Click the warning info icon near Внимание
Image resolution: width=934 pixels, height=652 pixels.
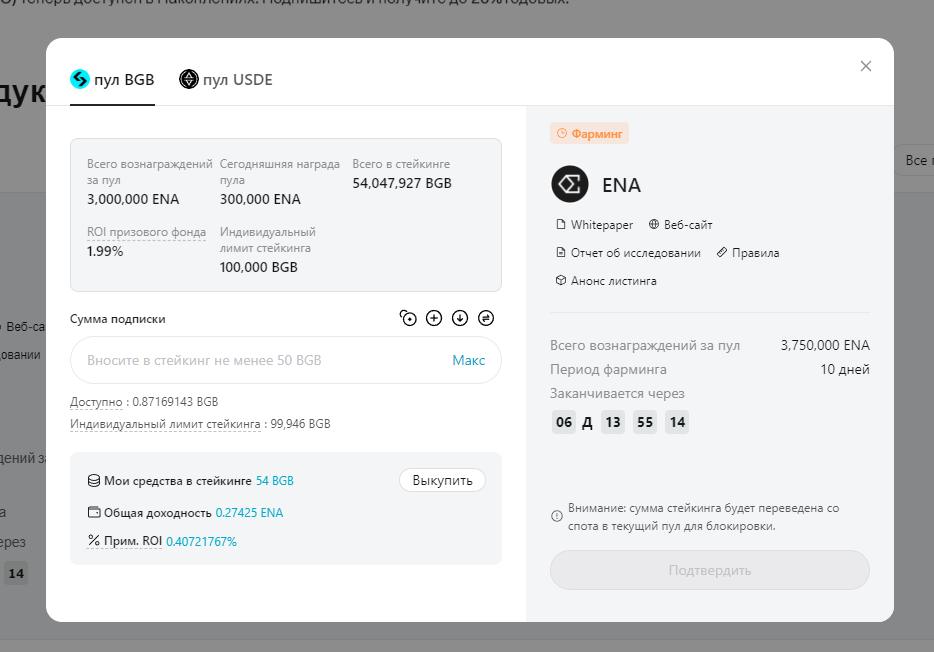pos(556,516)
